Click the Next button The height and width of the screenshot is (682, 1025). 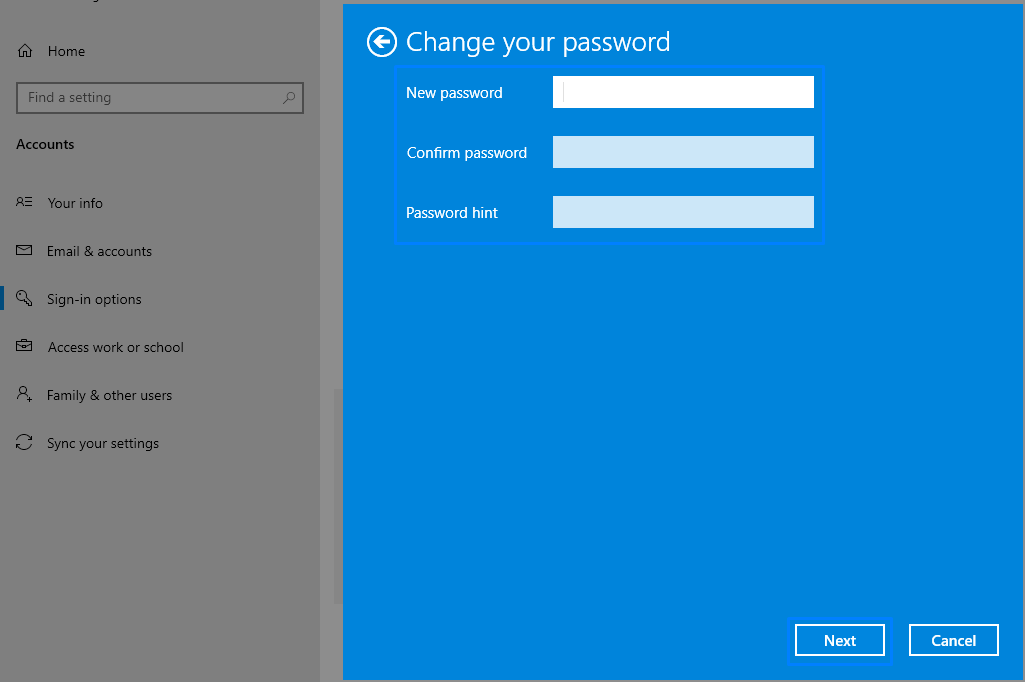tap(840, 640)
